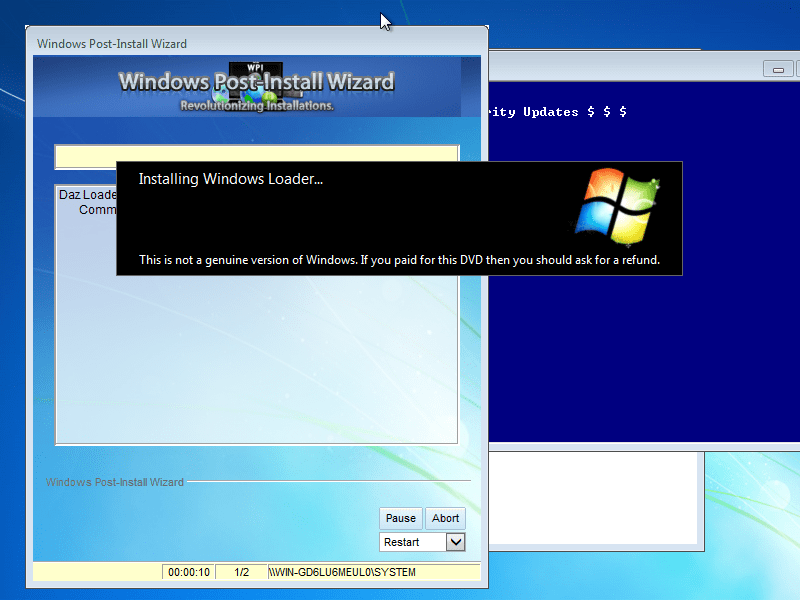Click the Daz Loader entry in install list
Image resolution: width=800 pixels, height=600 pixels.
tap(88, 194)
